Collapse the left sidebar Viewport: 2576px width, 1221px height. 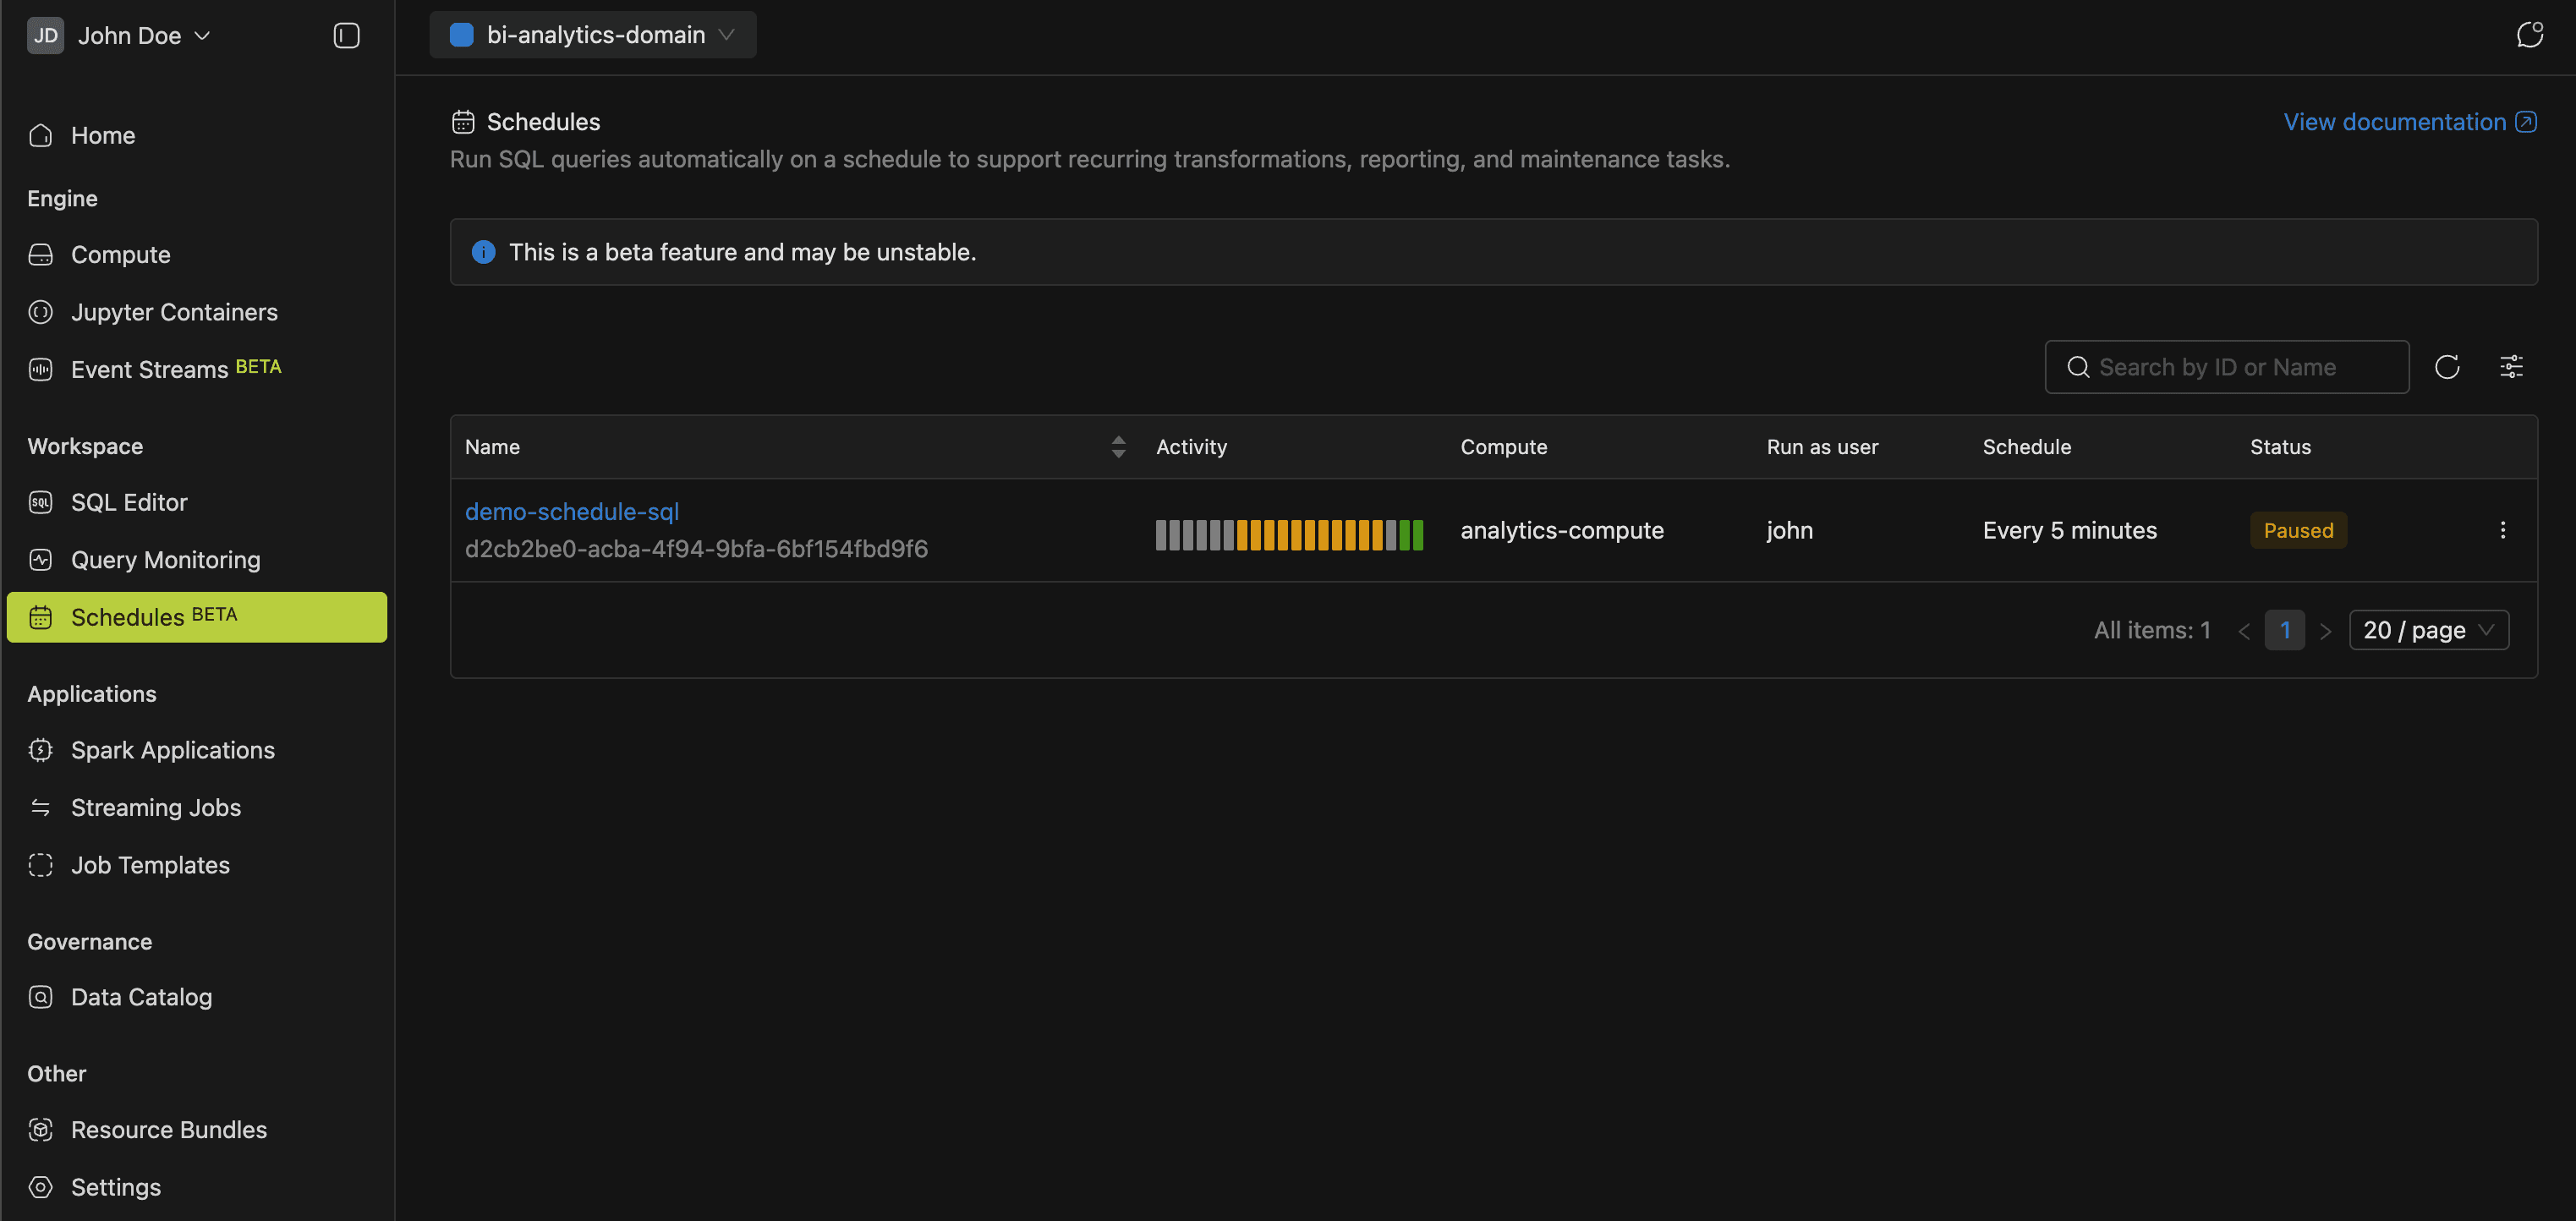(x=345, y=35)
